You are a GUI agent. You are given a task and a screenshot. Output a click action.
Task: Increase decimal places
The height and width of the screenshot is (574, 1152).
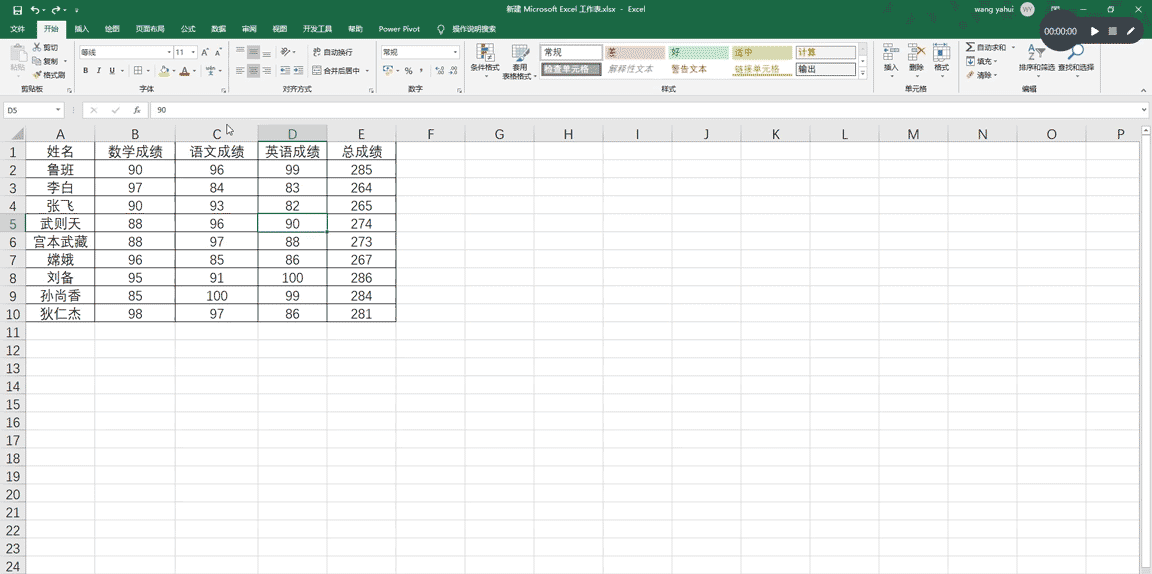click(439, 71)
